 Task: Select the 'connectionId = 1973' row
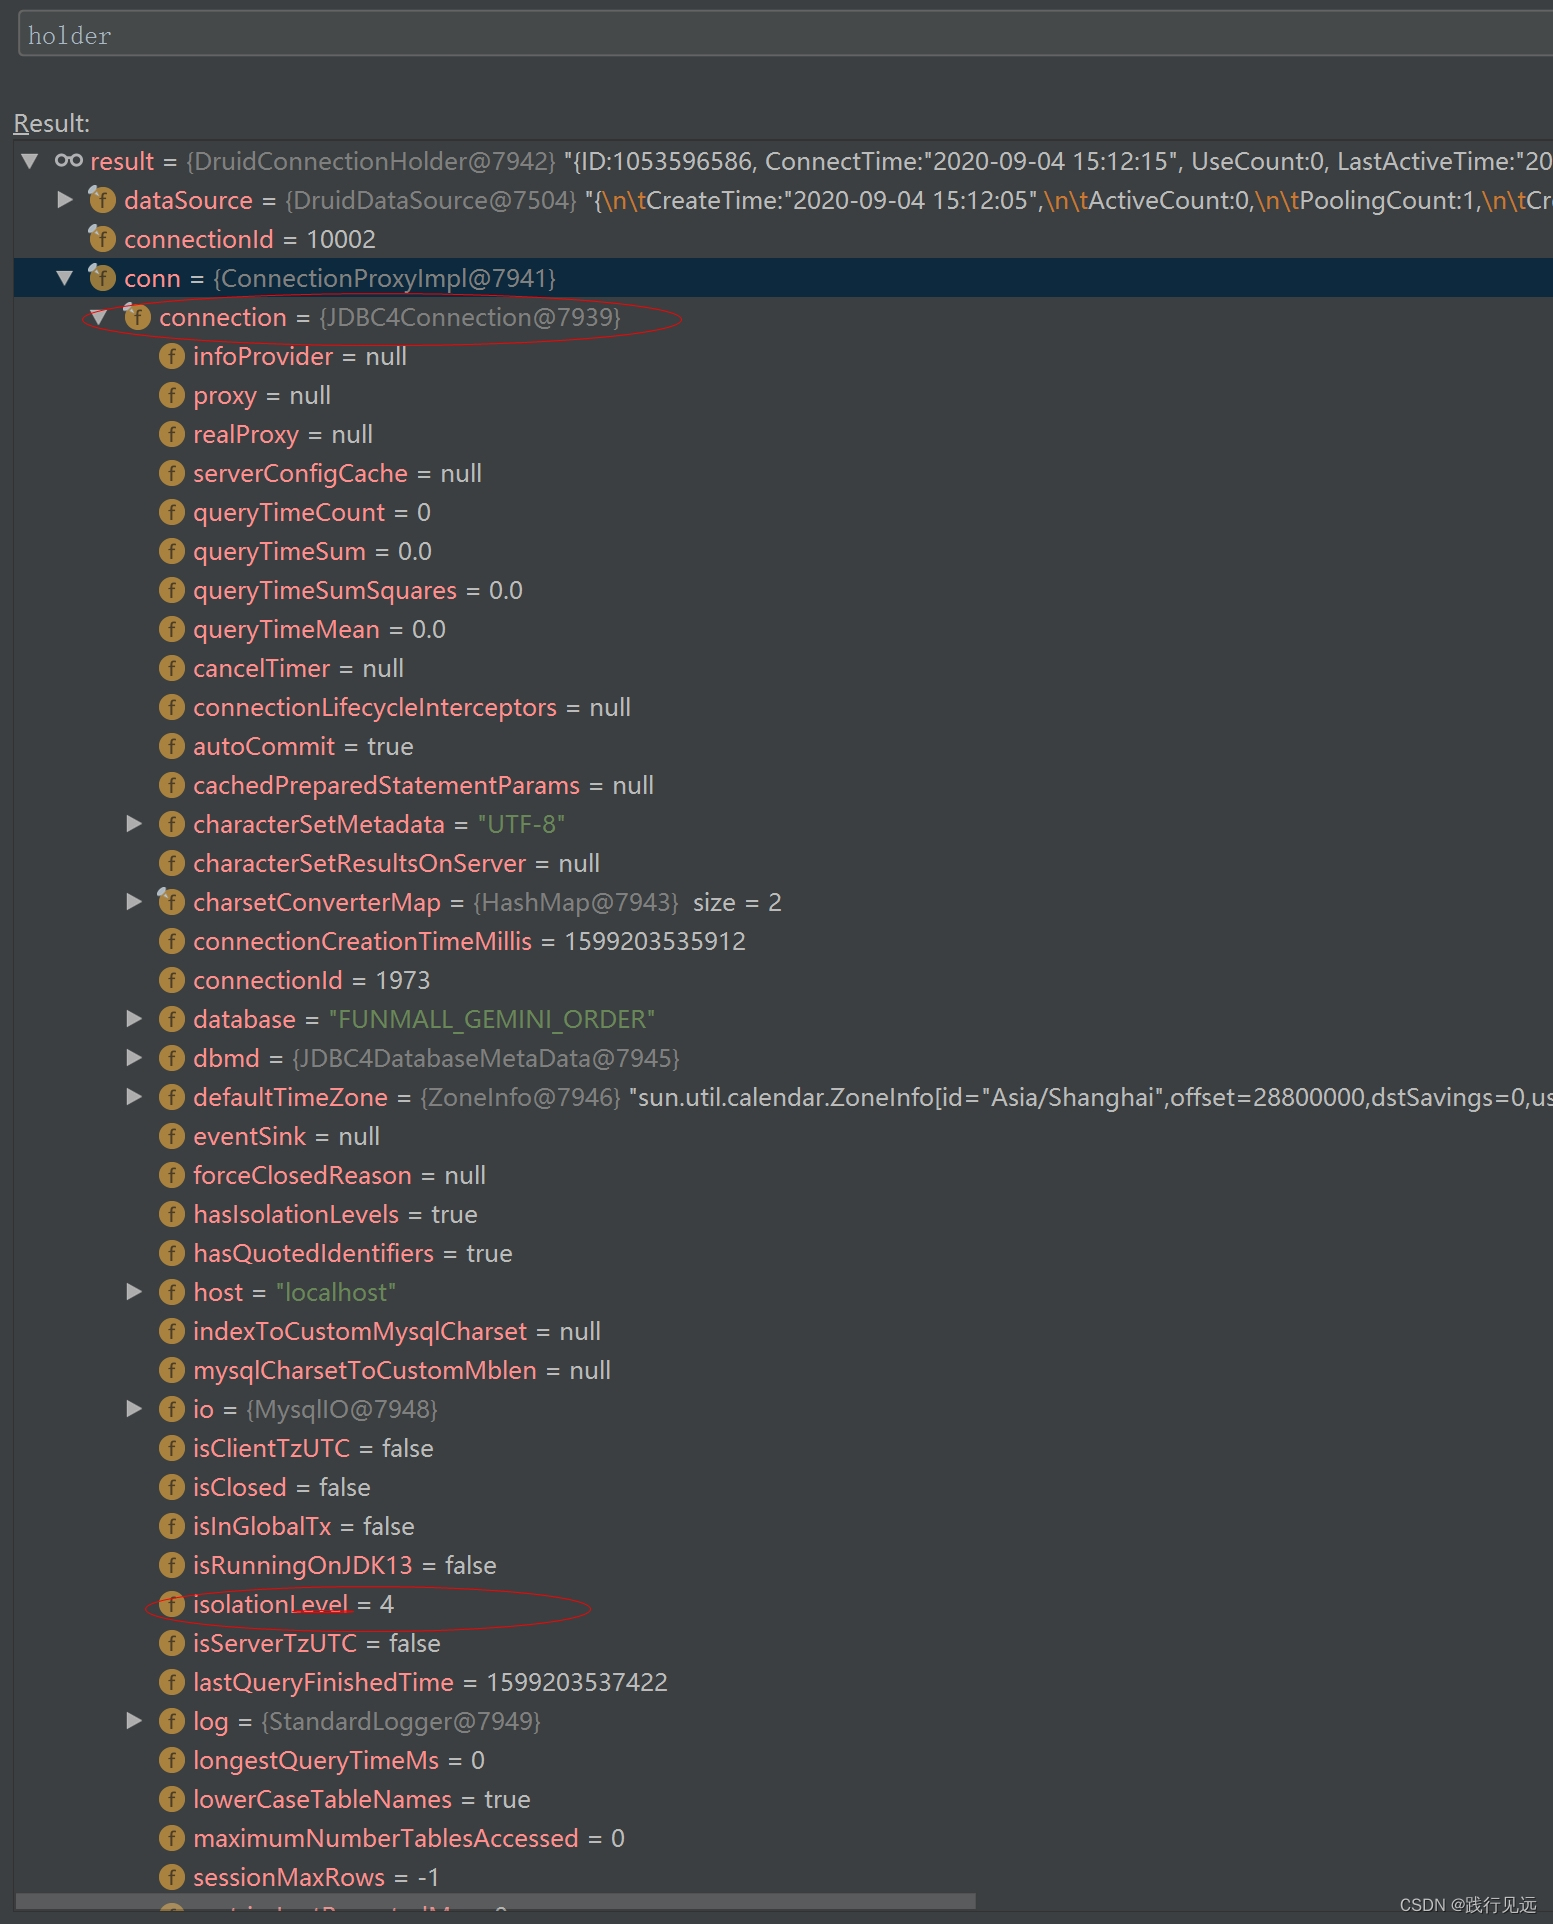coord(783,980)
